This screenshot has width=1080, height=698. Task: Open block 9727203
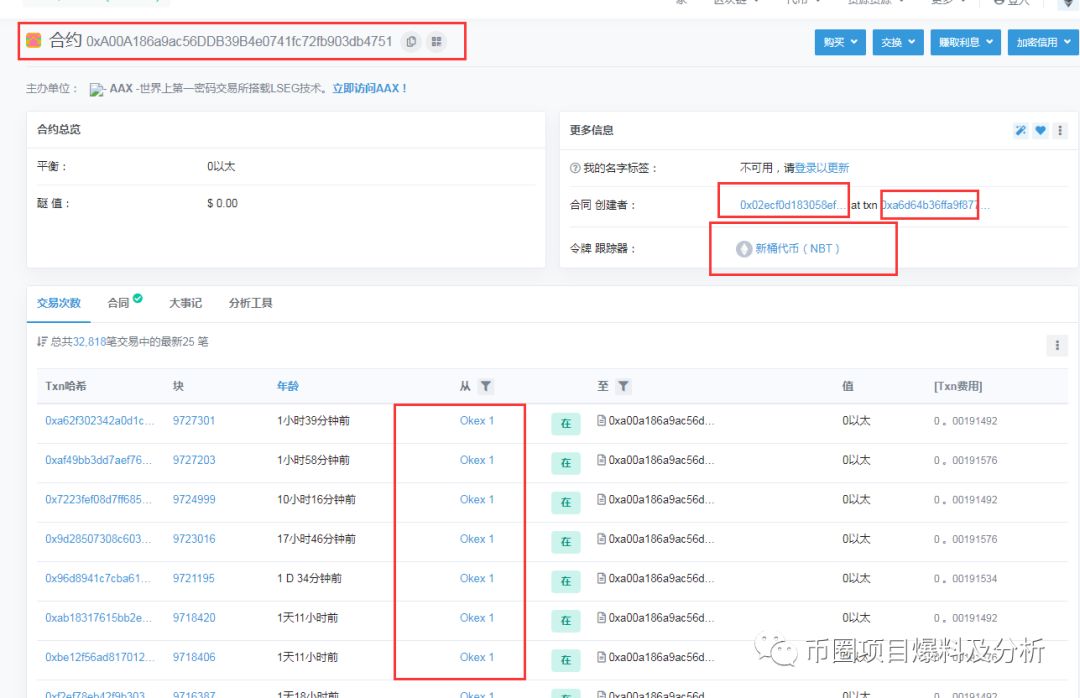194,460
